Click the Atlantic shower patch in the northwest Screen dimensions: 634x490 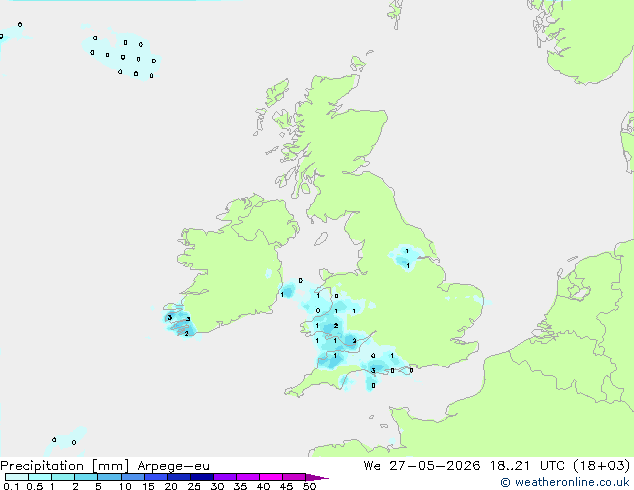[x=122, y=55]
